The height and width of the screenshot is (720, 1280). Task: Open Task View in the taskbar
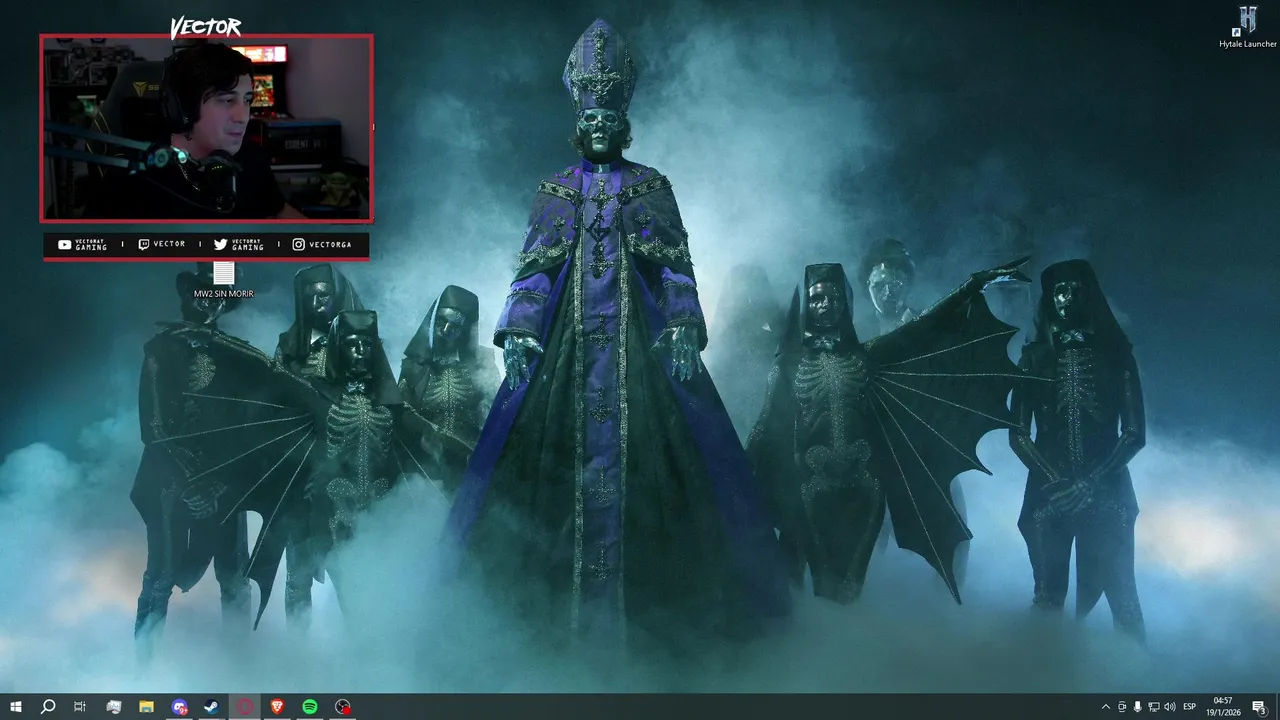pyautogui.click(x=80, y=707)
